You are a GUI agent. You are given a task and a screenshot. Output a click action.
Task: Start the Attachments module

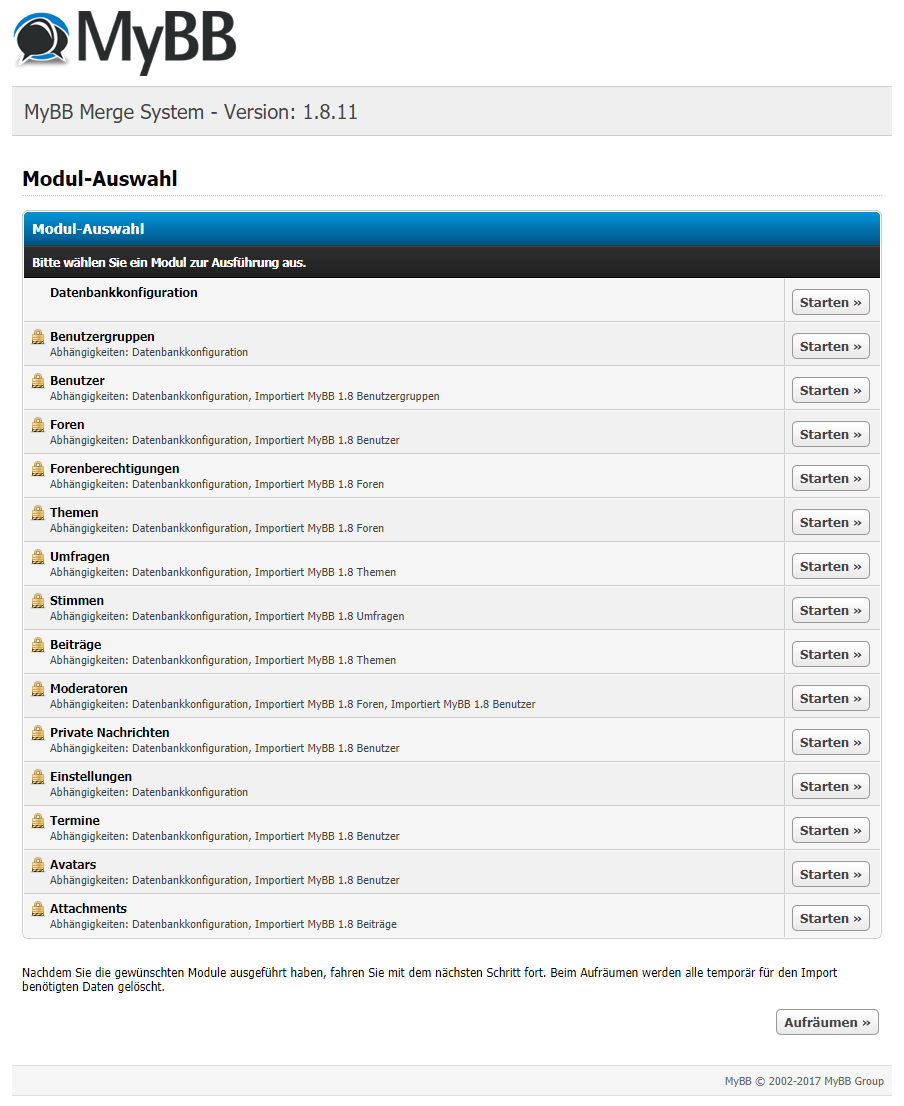[831, 918]
